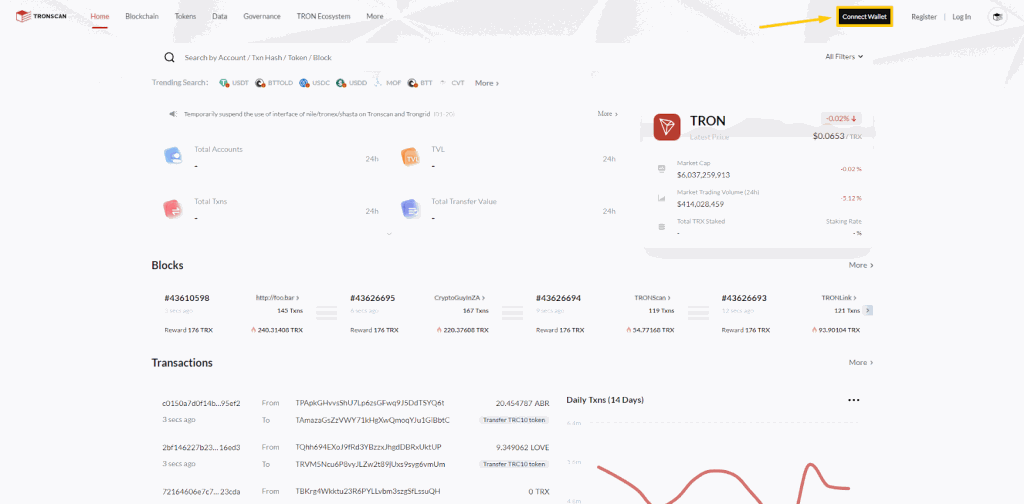Click the Connect Wallet button
1024x504 pixels.
pos(864,17)
